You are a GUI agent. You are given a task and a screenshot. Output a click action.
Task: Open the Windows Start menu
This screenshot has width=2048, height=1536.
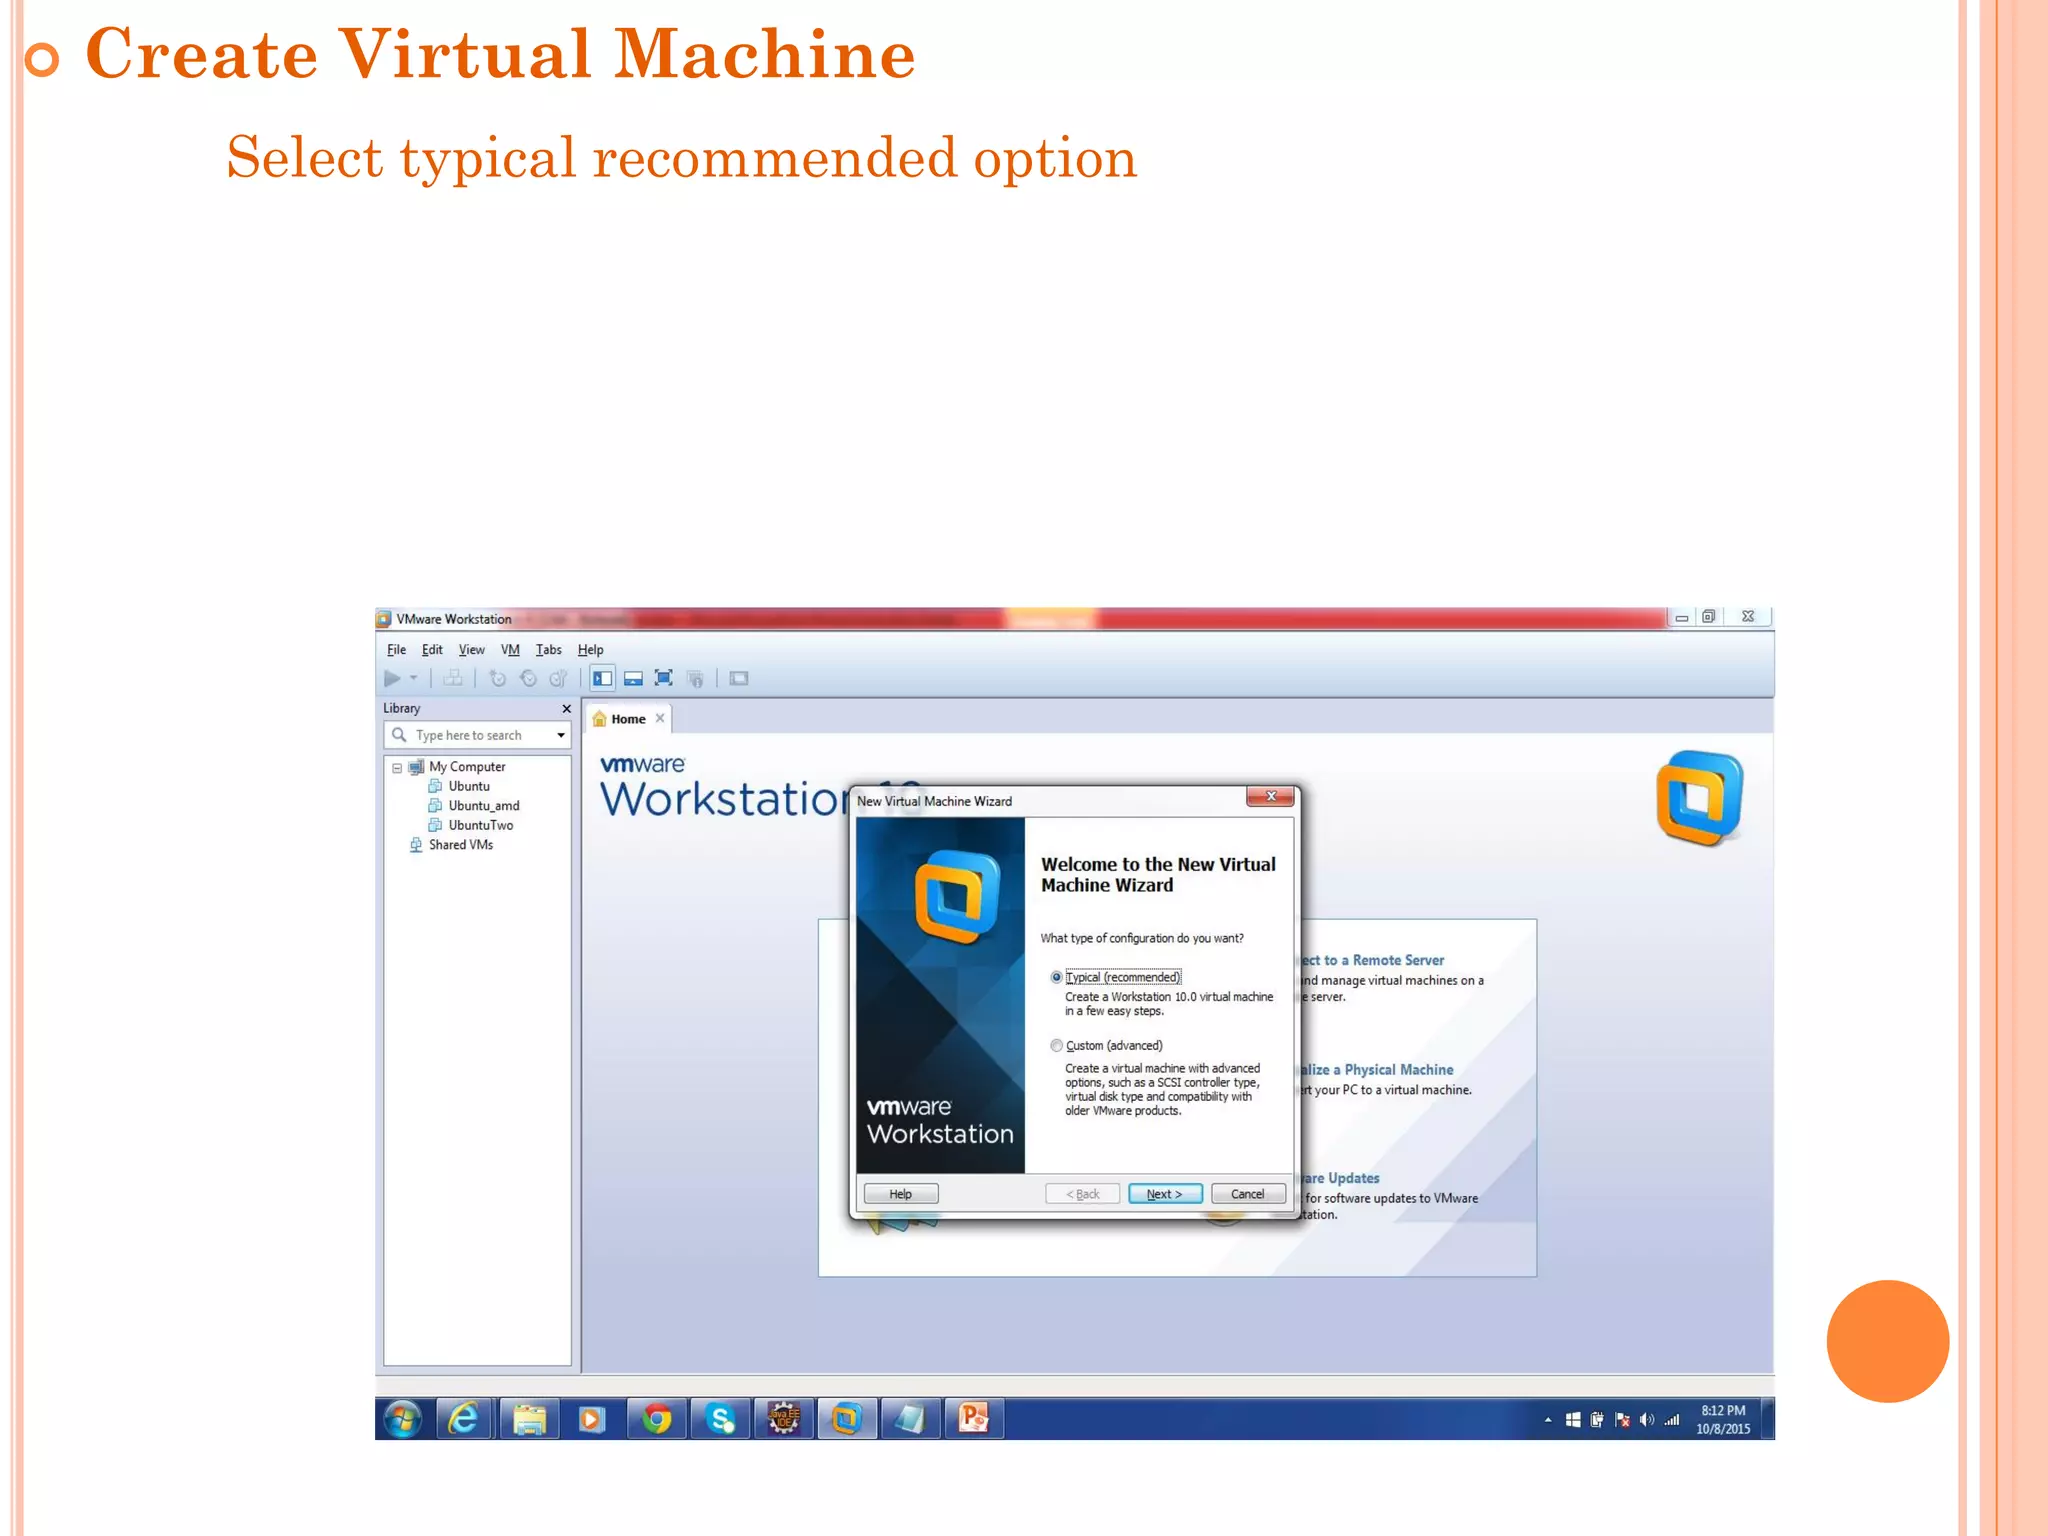tap(403, 1419)
